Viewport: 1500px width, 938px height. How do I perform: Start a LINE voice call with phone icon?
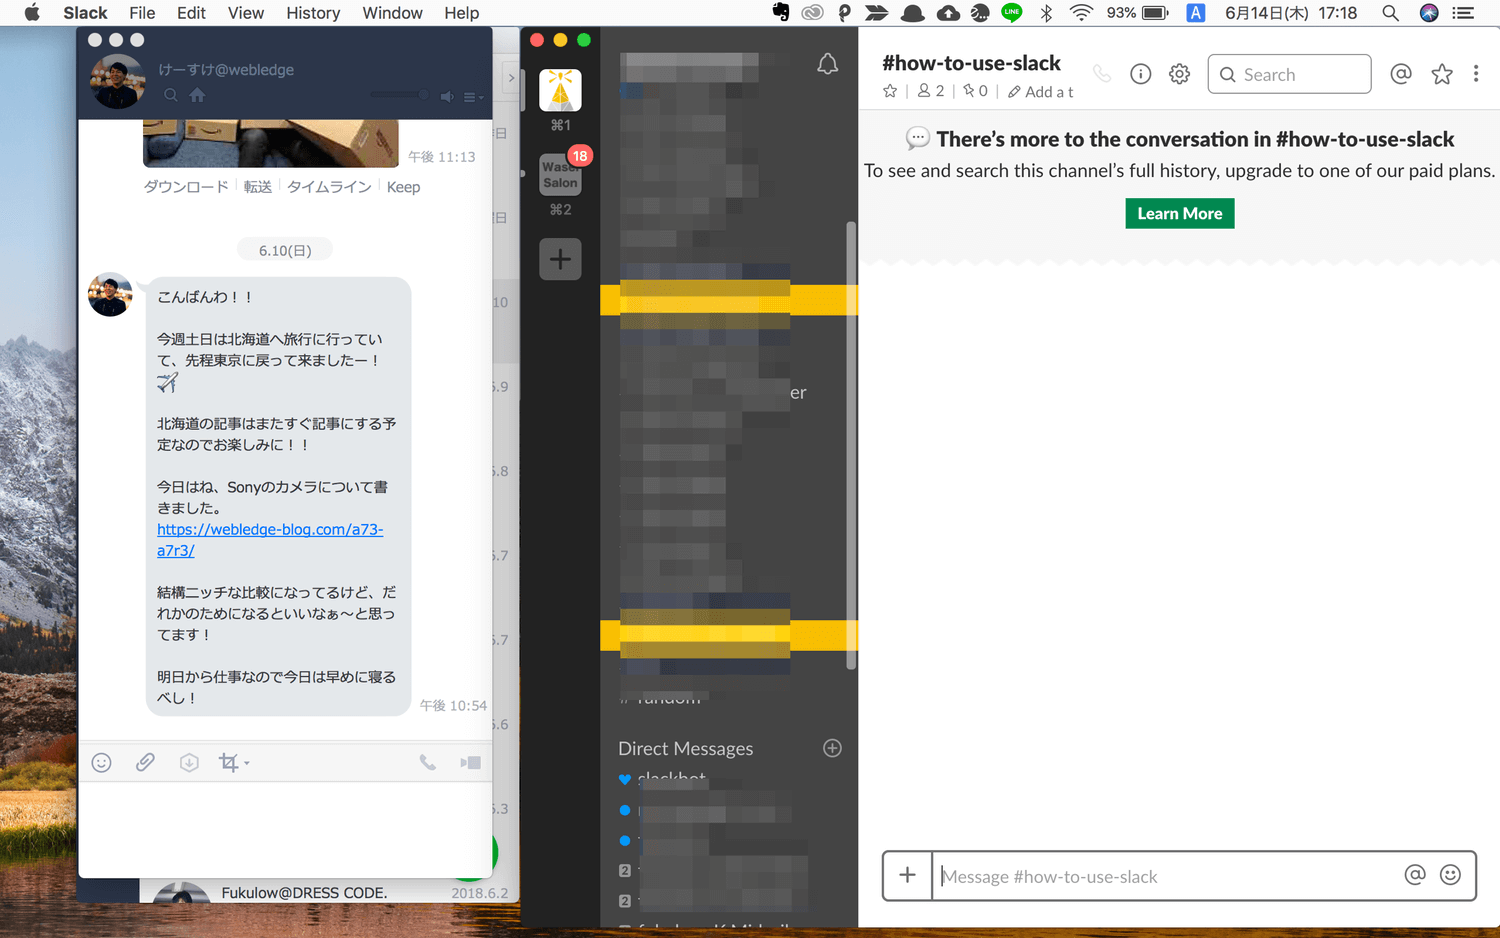pyautogui.click(x=427, y=763)
